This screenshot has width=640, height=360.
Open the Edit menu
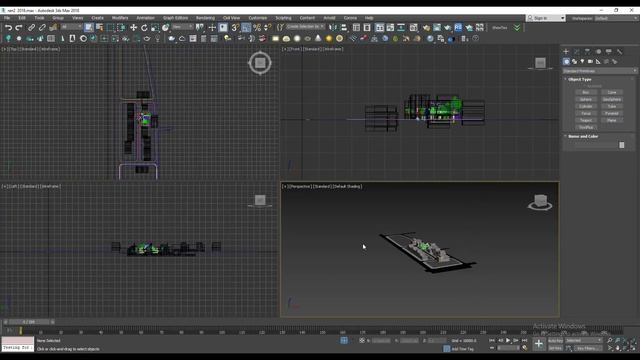(22, 18)
